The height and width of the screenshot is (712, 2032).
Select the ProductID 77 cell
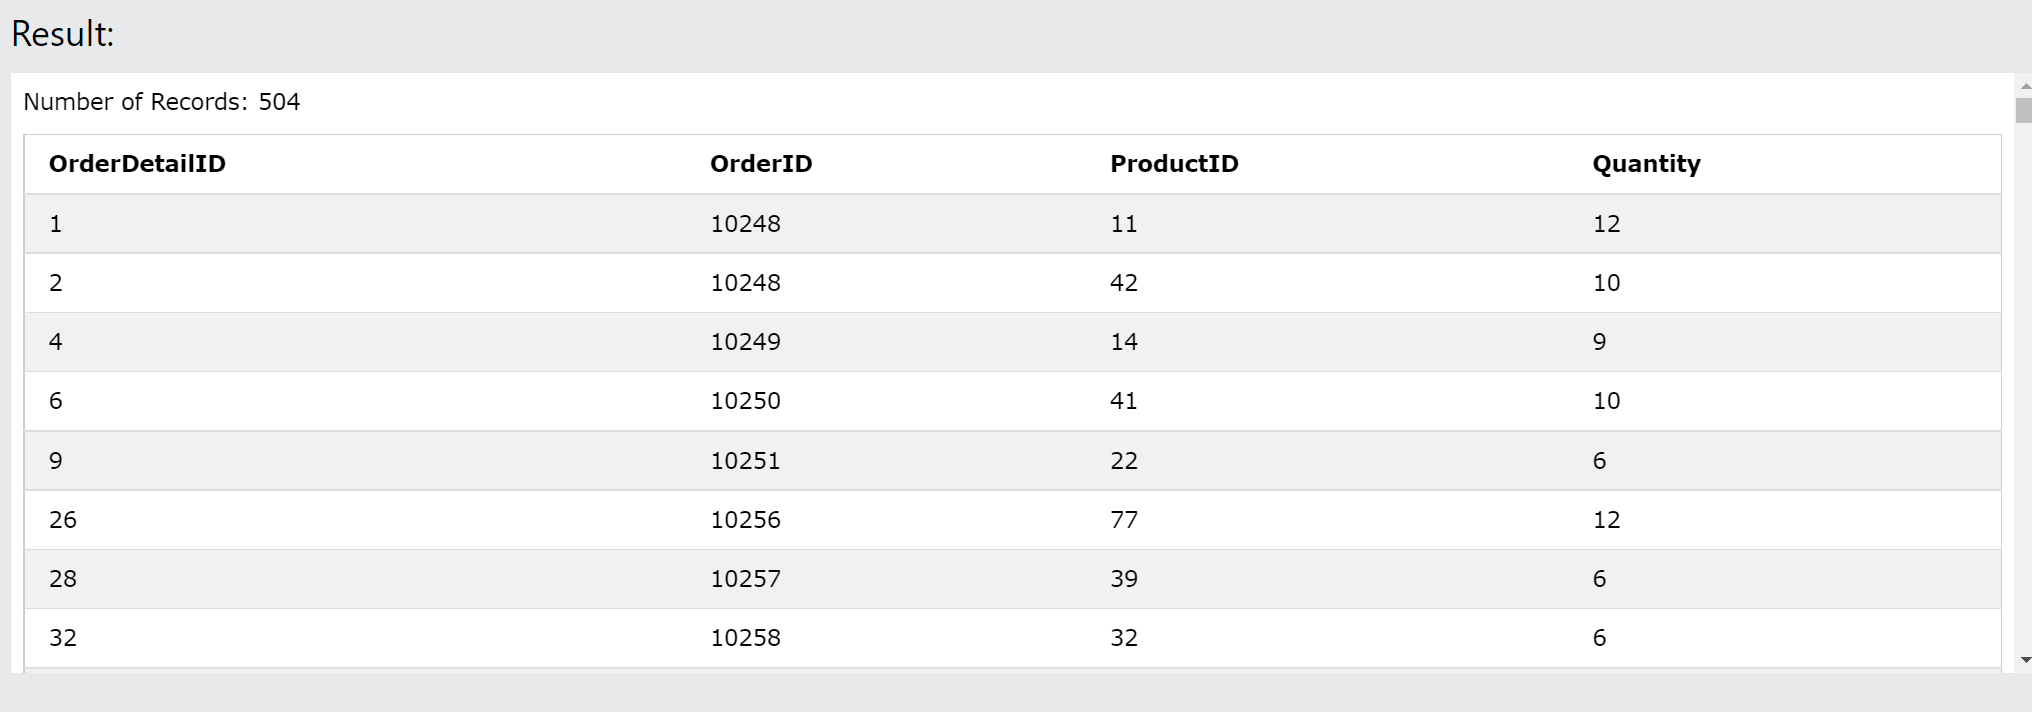[x=1124, y=520]
